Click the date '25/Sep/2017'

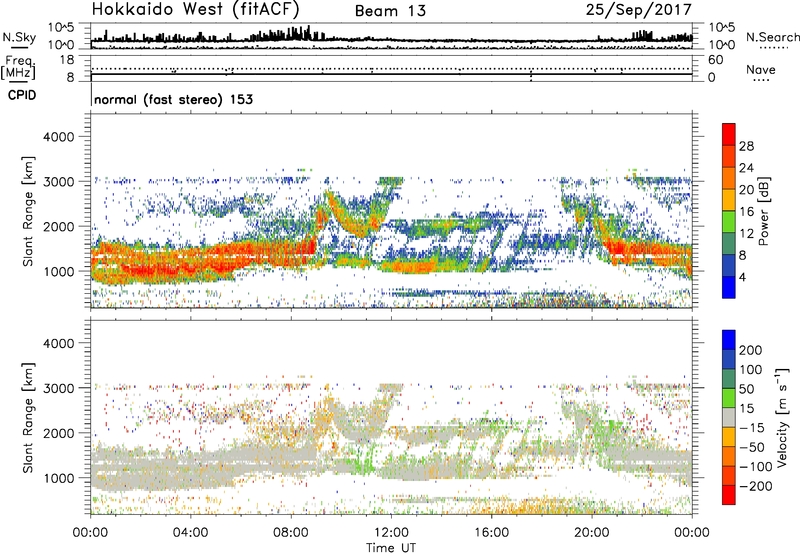[x=639, y=10]
